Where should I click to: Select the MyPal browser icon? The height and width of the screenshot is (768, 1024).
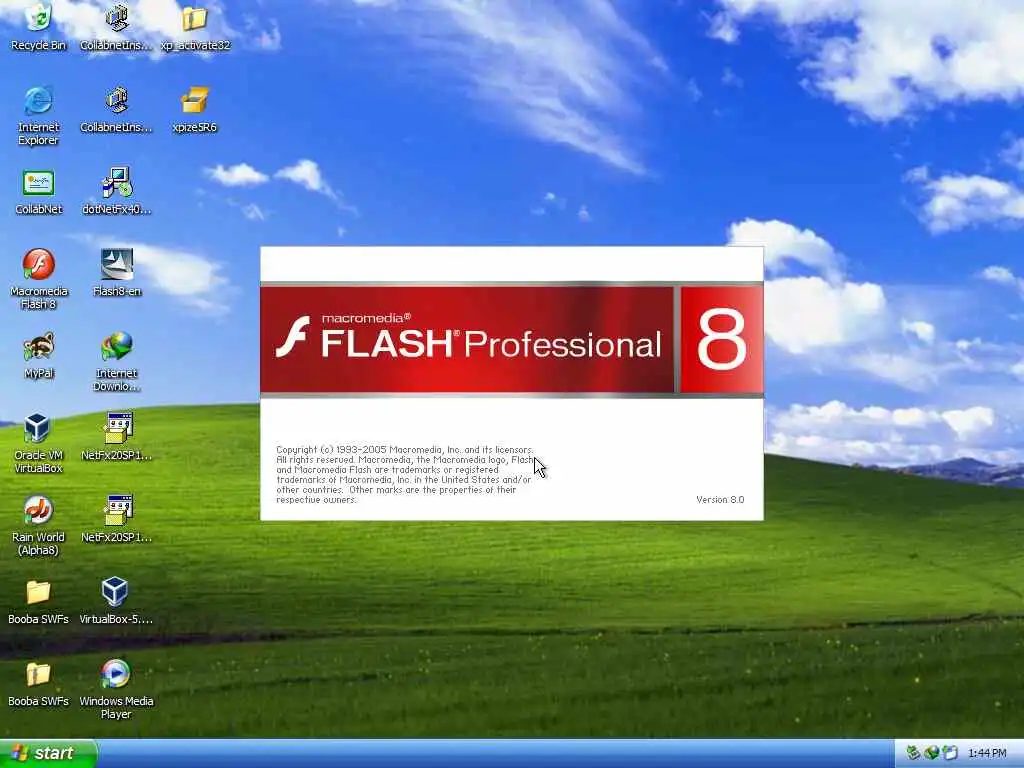pyautogui.click(x=39, y=356)
